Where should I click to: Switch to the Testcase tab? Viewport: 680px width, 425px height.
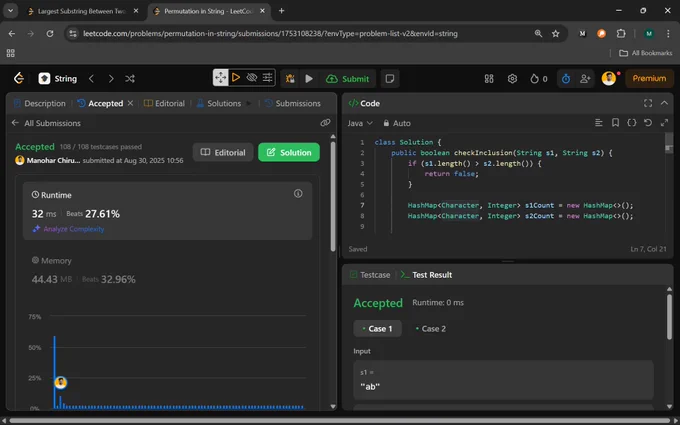coord(370,275)
